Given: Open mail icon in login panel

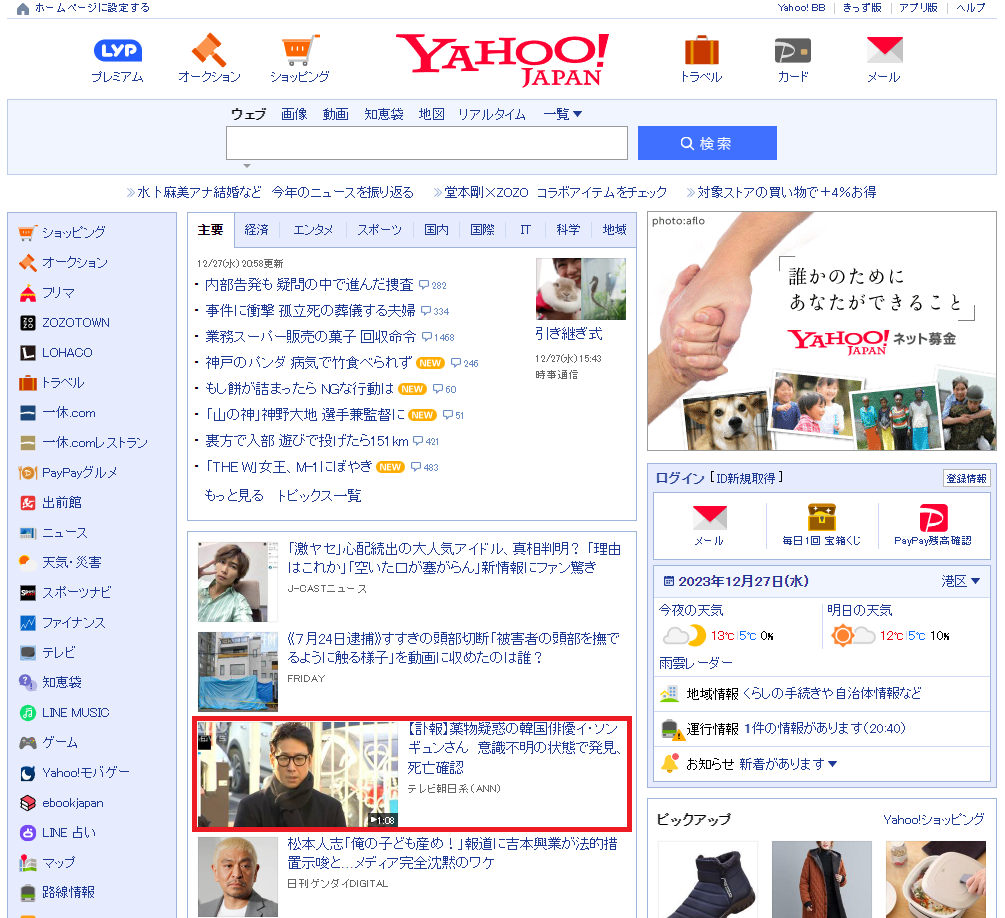Looking at the screenshot, I should (x=710, y=518).
